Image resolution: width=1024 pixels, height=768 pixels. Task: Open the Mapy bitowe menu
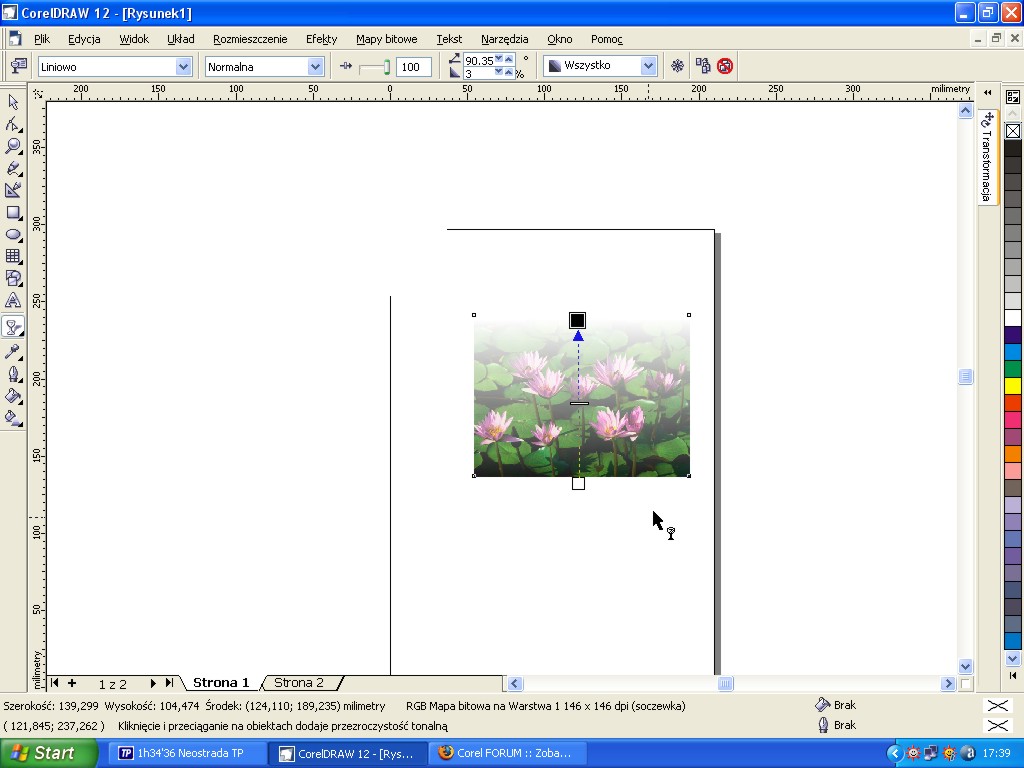pyautogui.click(x=386, y=39)
